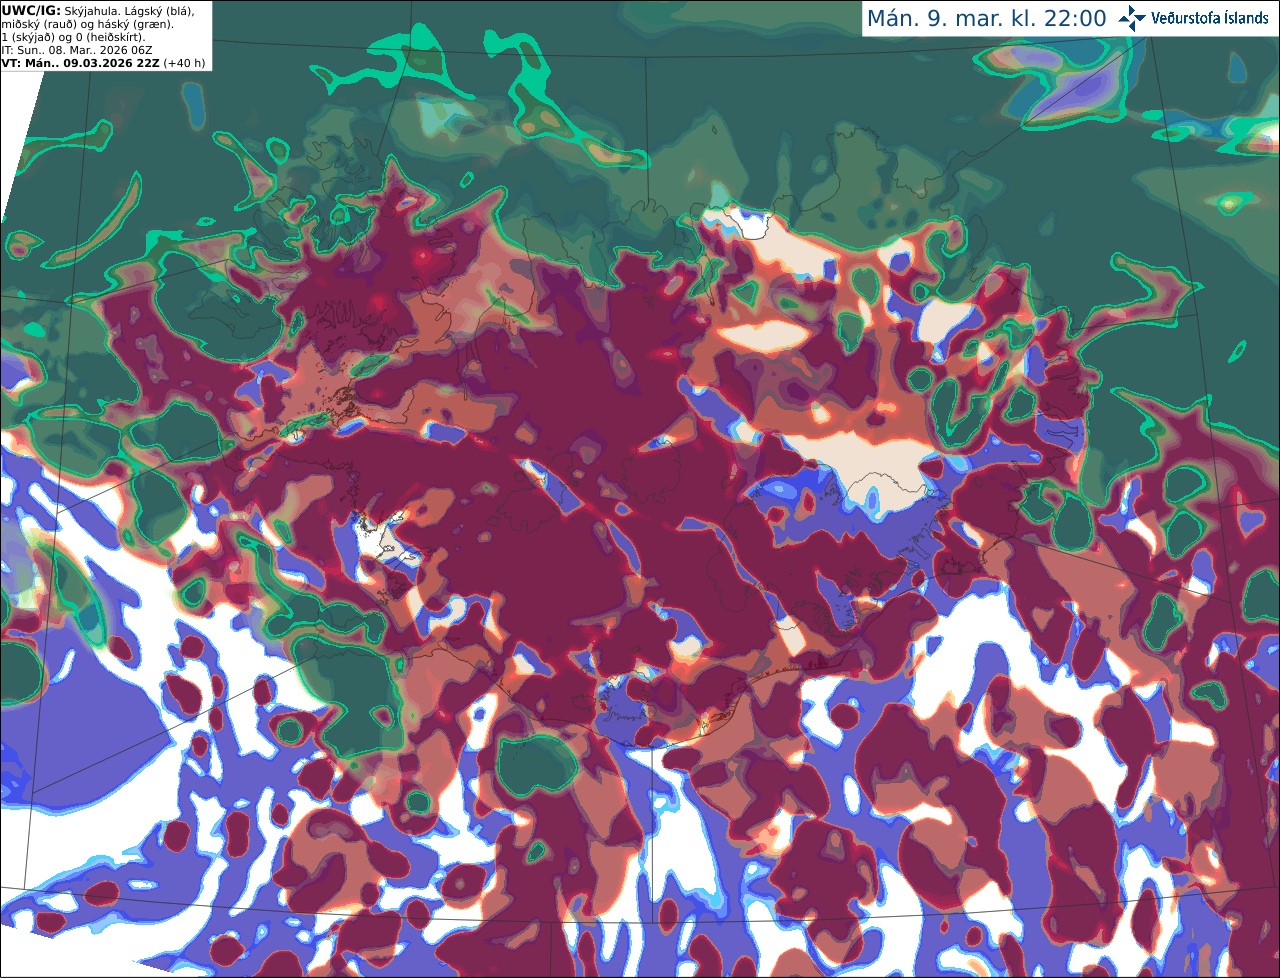
Task: Click the 'Mán. 9. mar. kl. 22:00' timestamp
Action: pos(986,19)
